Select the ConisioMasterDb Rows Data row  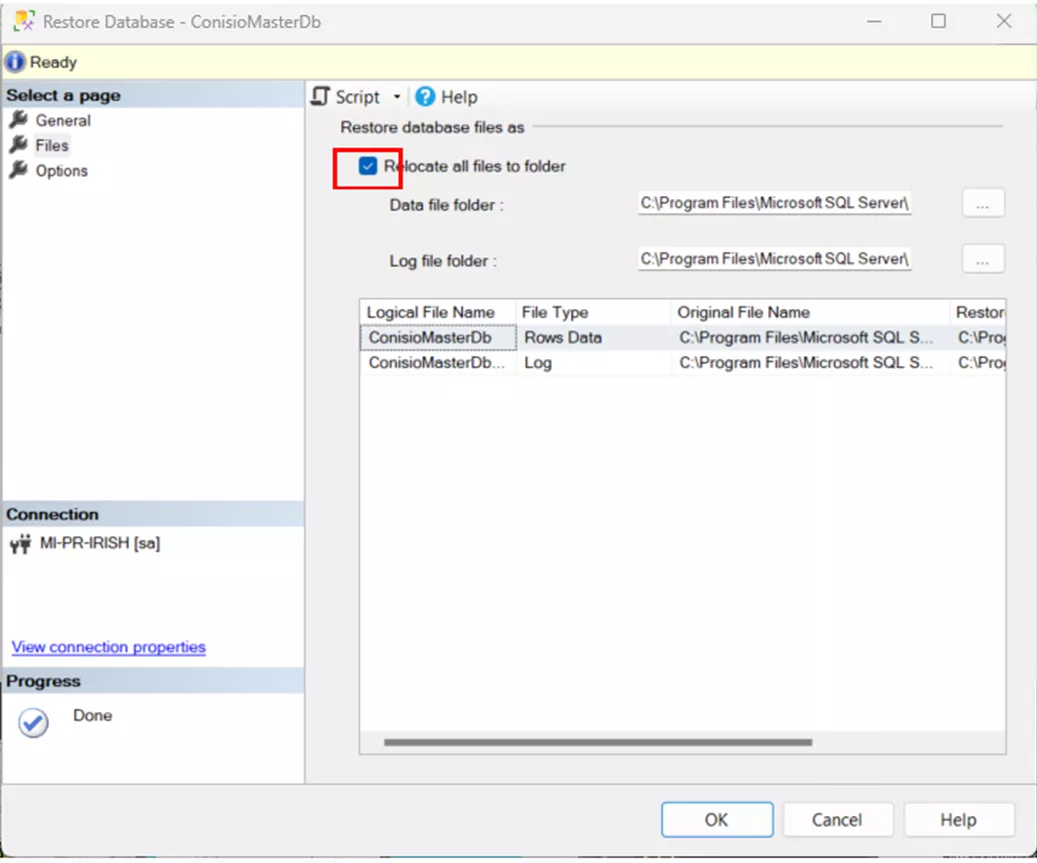[x=562, y=338]
